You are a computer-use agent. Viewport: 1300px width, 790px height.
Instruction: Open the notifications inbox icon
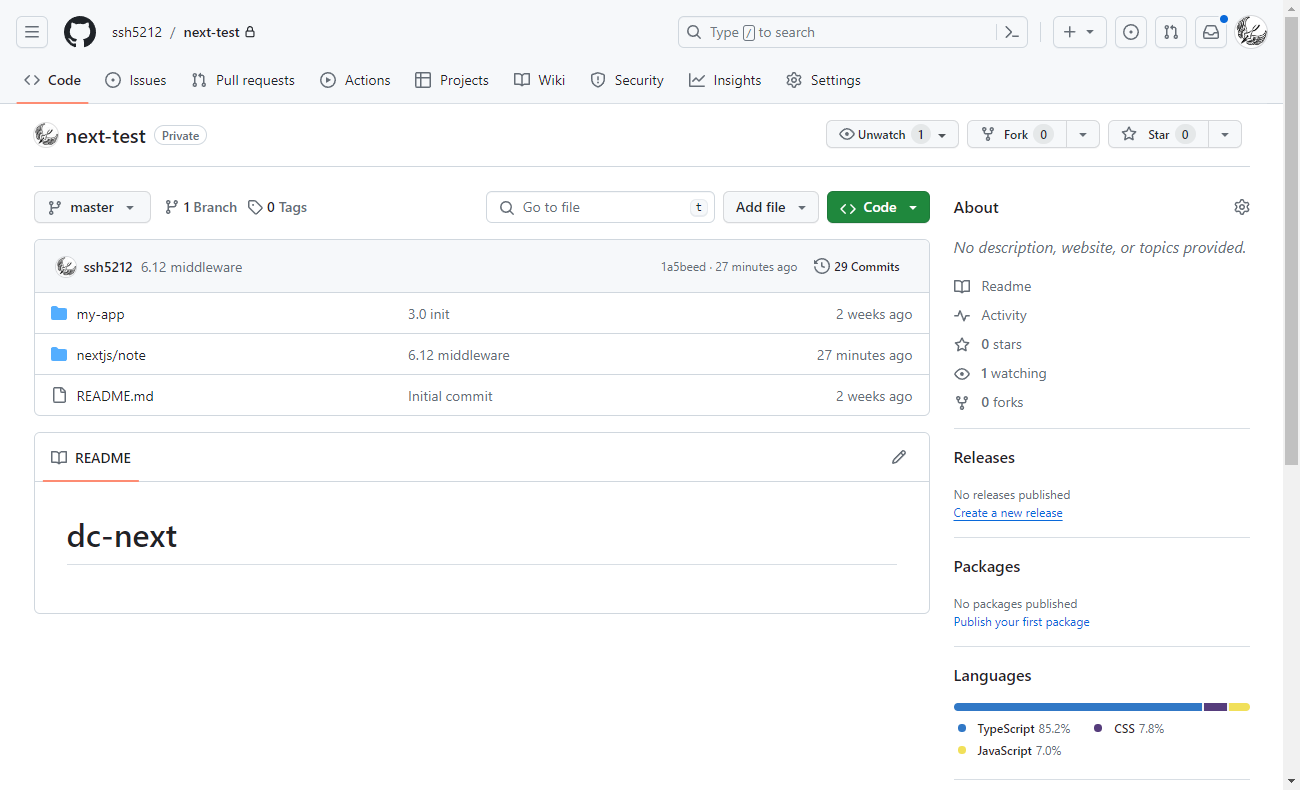click(1211, 32)
